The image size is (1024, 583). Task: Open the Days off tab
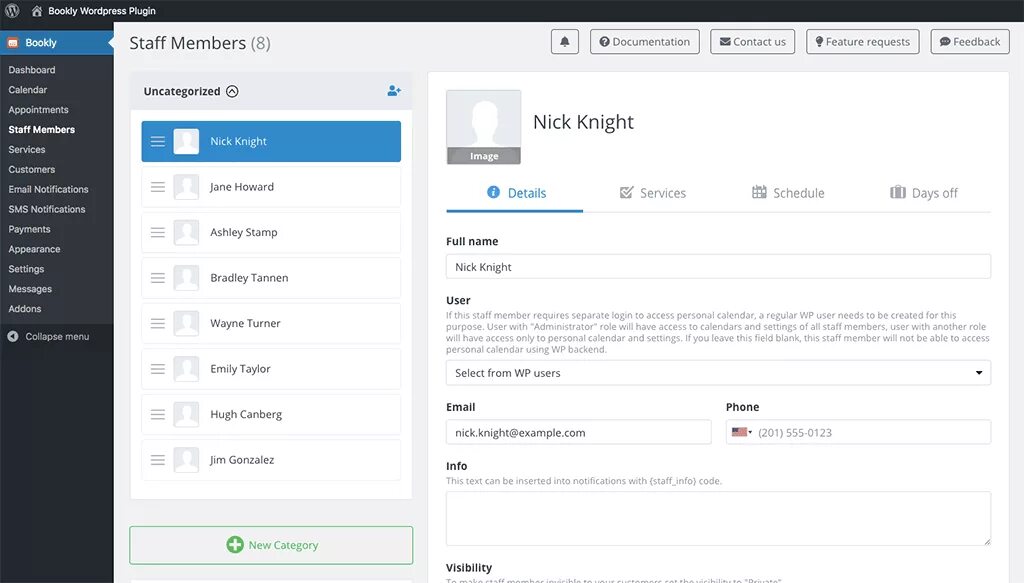(x=924, y=193)
